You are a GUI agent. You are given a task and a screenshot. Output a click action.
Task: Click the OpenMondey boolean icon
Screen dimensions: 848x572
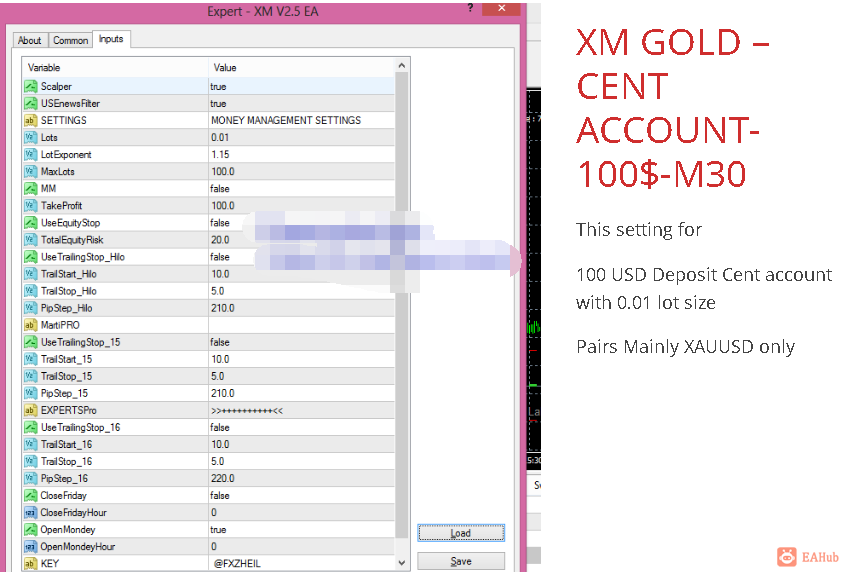31,529
